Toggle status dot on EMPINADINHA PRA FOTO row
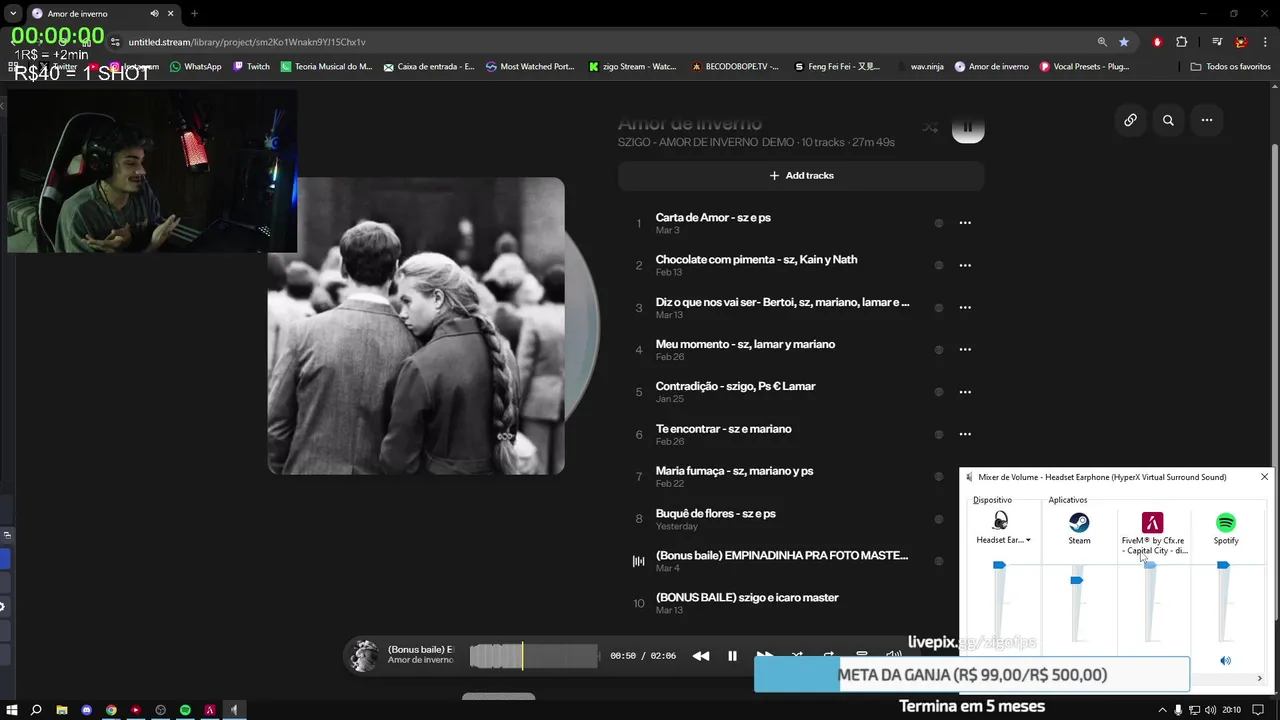The height and width of the screenshot is (720, 1280). click(x=938, y=561)
